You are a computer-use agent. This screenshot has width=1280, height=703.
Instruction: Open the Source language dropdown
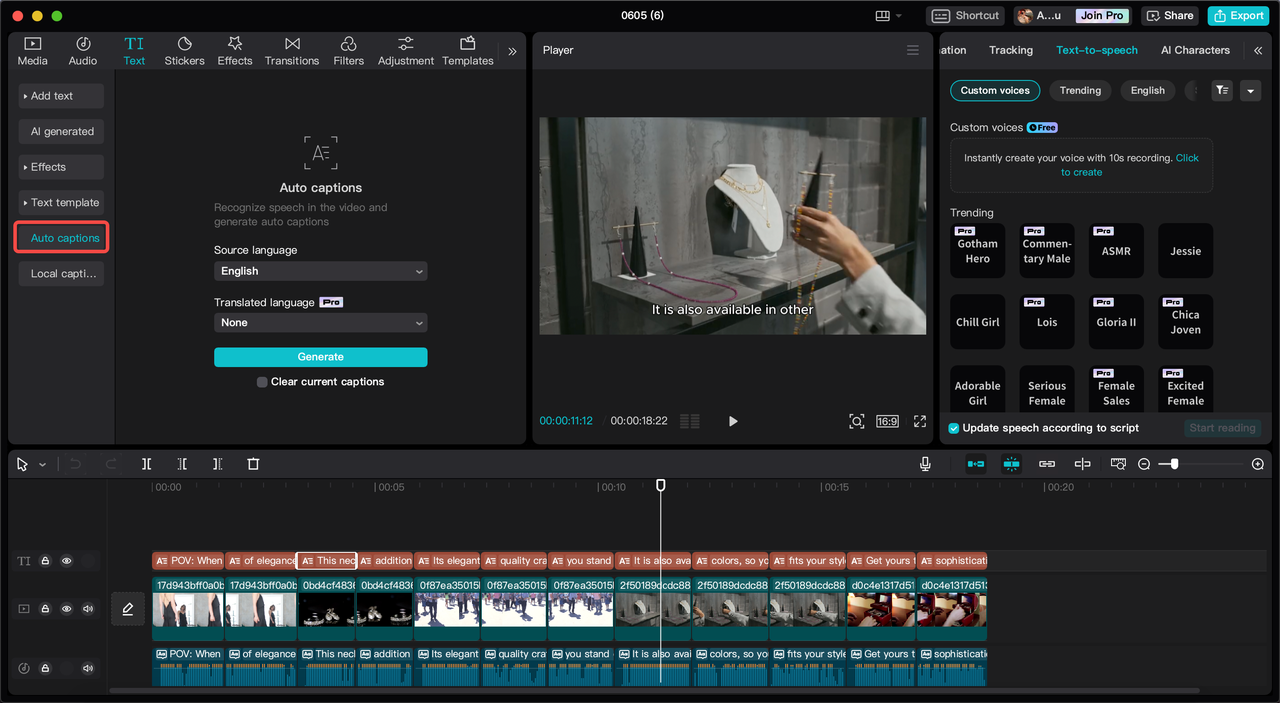[320, 271]
